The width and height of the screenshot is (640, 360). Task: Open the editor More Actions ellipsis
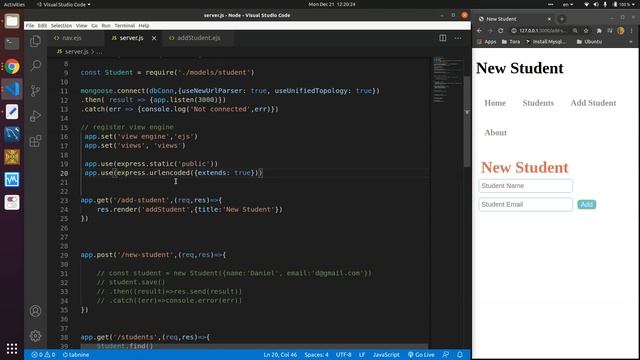[x=458, y=38]
